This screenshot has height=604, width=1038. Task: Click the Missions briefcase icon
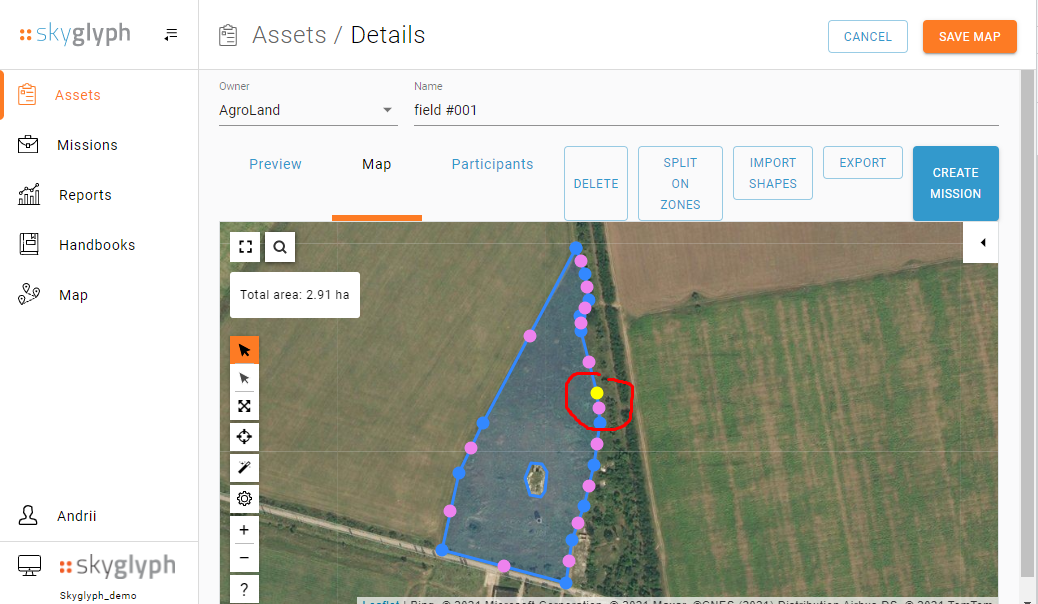tap(28, 144)
